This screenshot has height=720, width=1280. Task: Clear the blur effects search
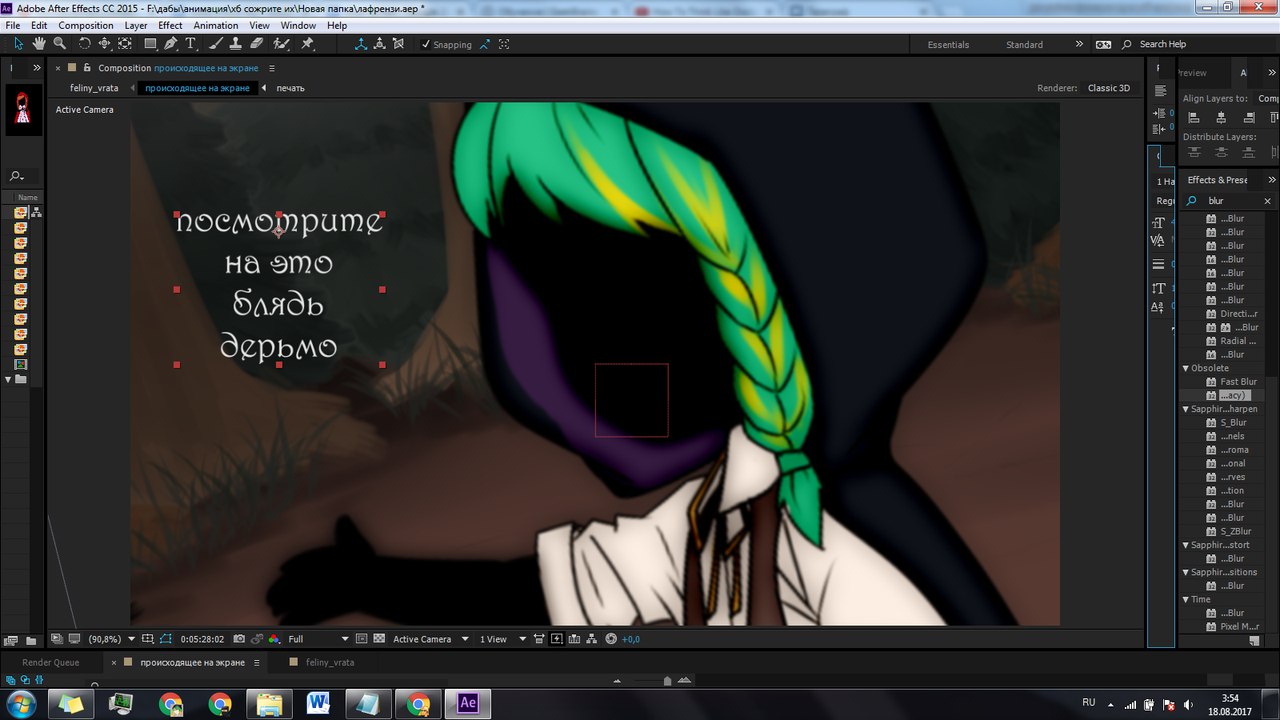coord(1268,201)
